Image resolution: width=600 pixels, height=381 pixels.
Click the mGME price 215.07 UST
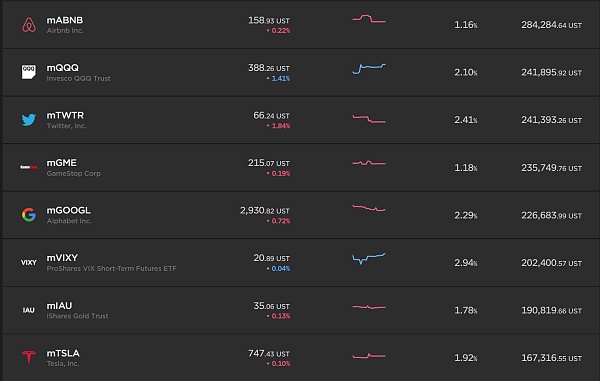[x=269, y=163]
